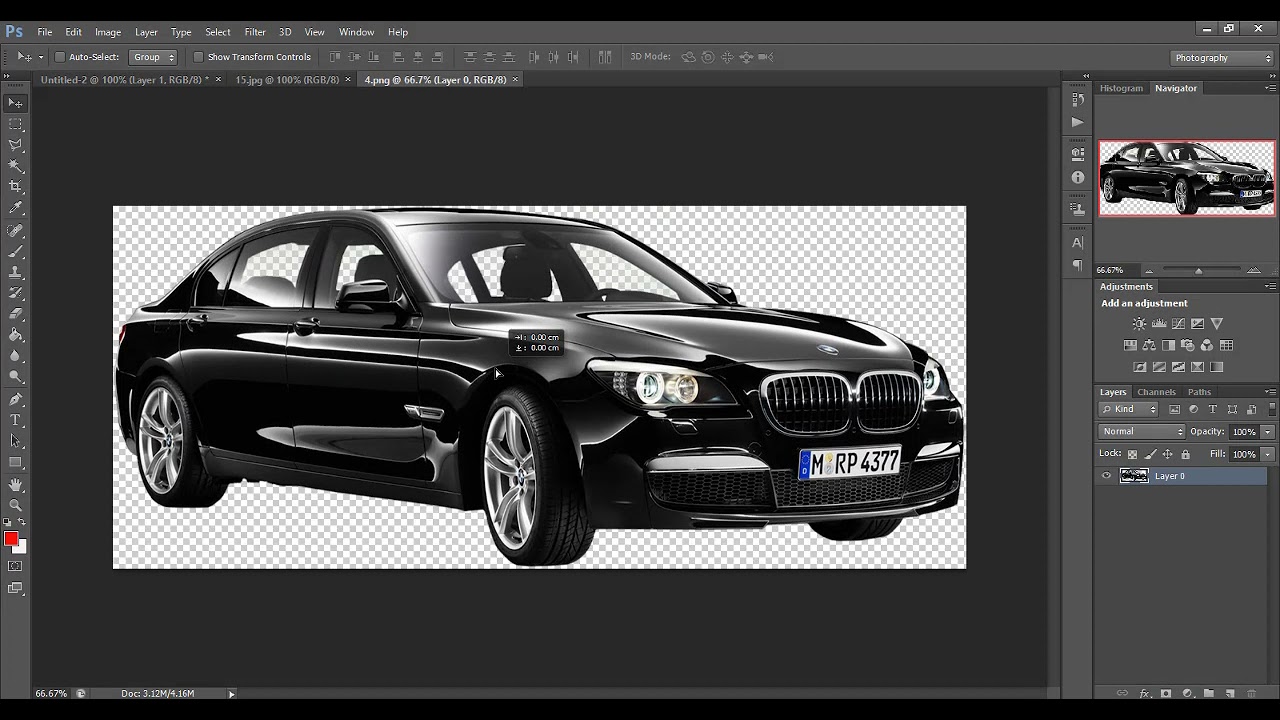Select the Eyedropper tool

click(16, 208)
